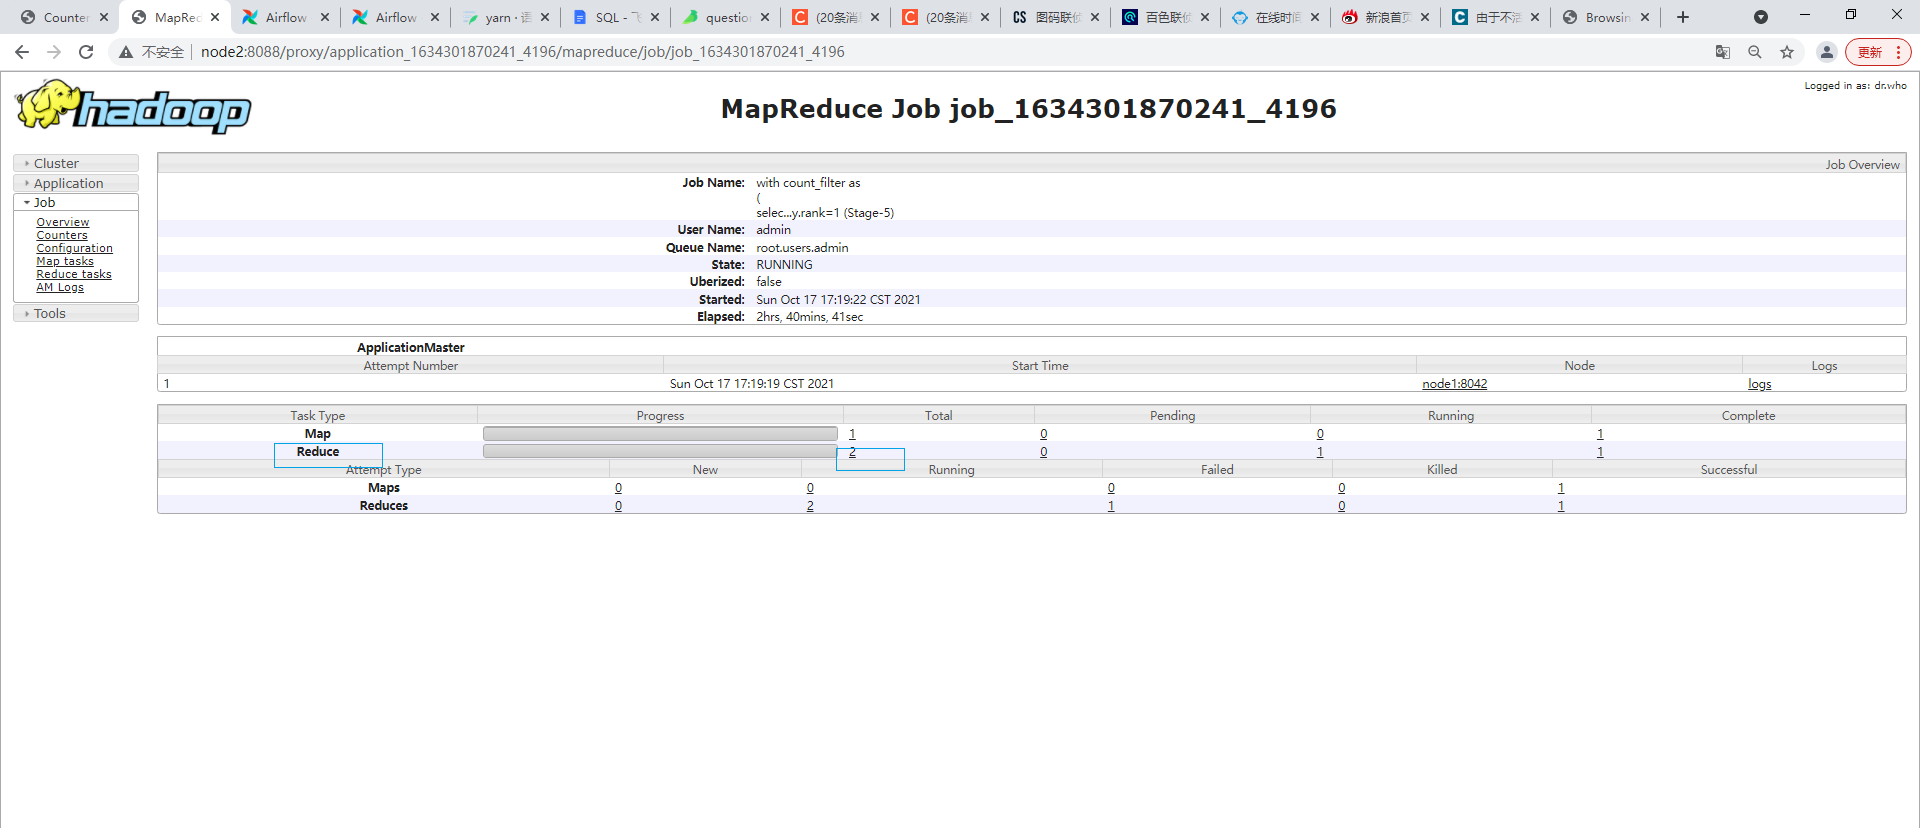Open Reduce running tasks count

1320,452
